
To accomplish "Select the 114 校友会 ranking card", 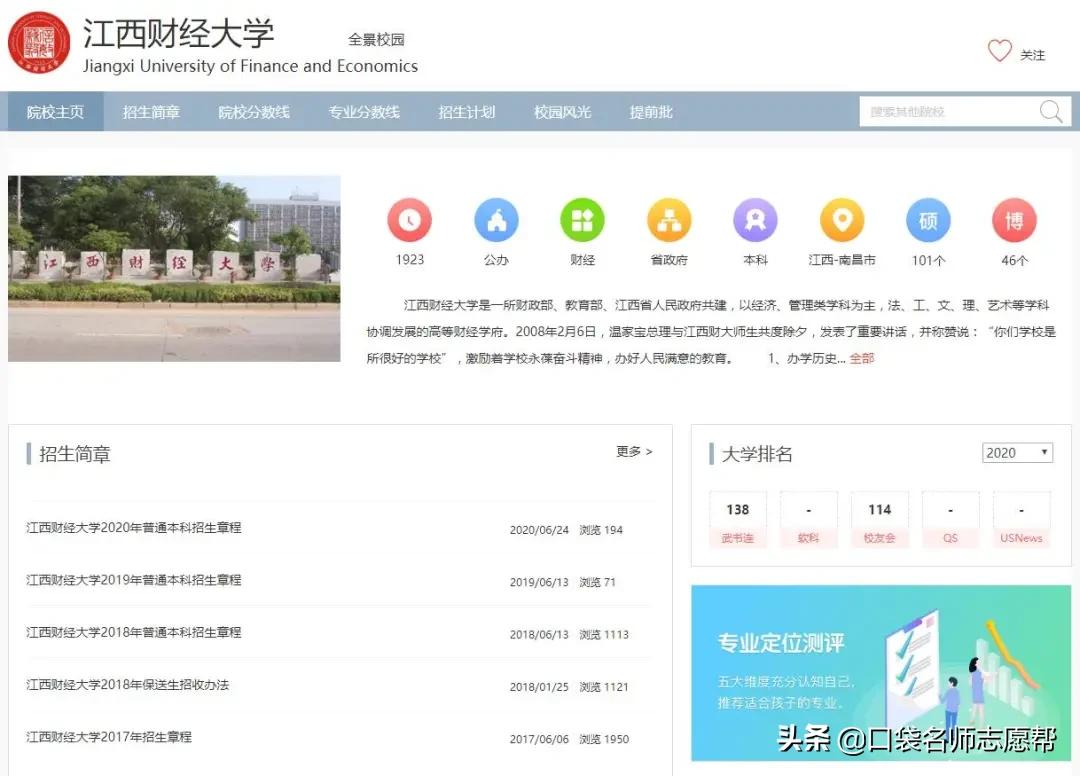I will pos(879,519).
